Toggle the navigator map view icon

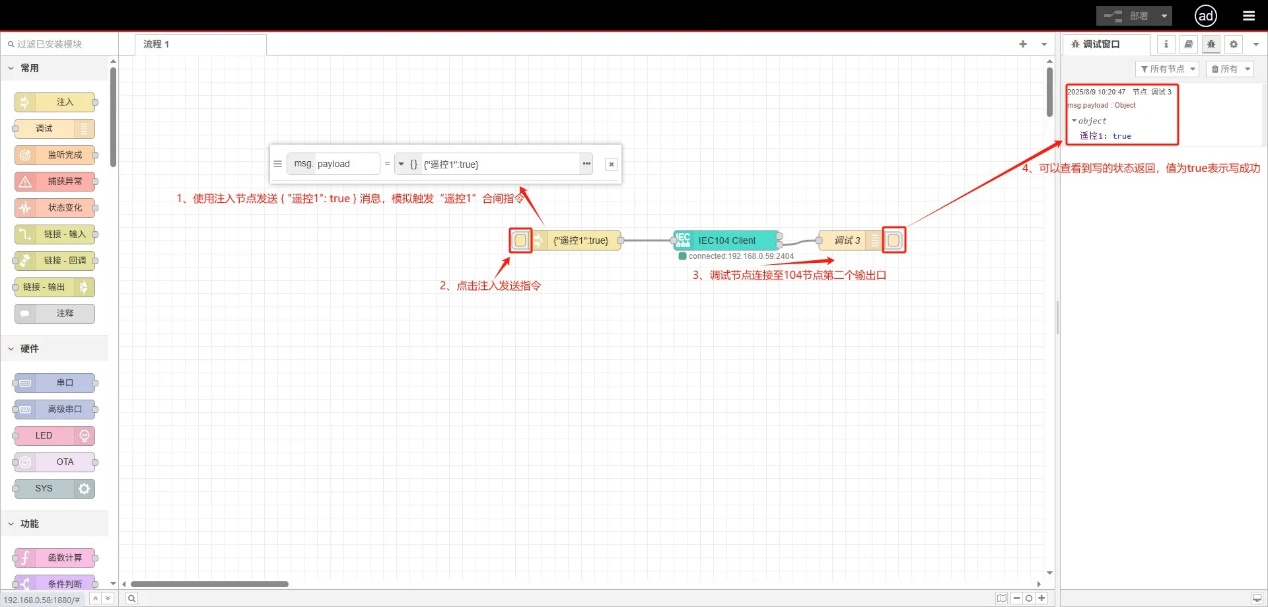coord(1002,598)
